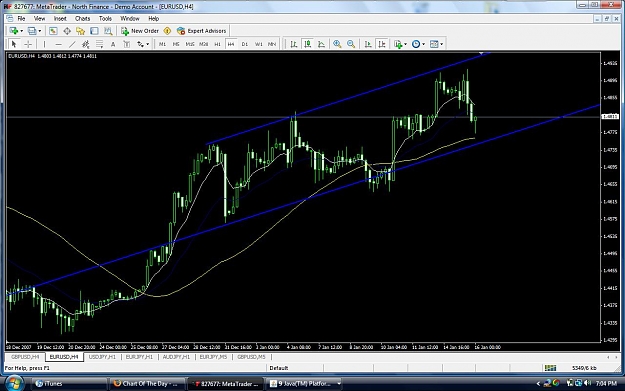The image size is (625, 391).
Task: Expand the templates dropdown arrow
Action: [x=441, y=44]
